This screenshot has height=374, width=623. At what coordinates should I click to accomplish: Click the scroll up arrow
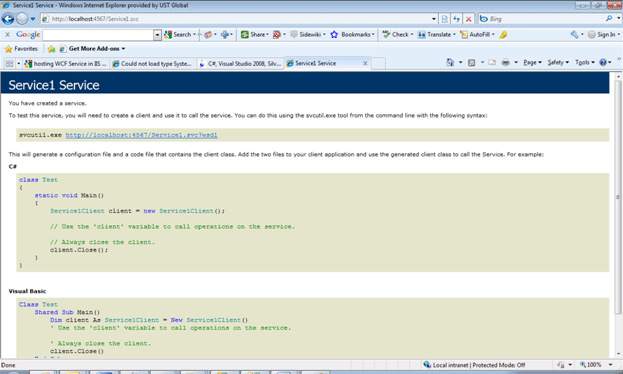(x=618, y=76)
